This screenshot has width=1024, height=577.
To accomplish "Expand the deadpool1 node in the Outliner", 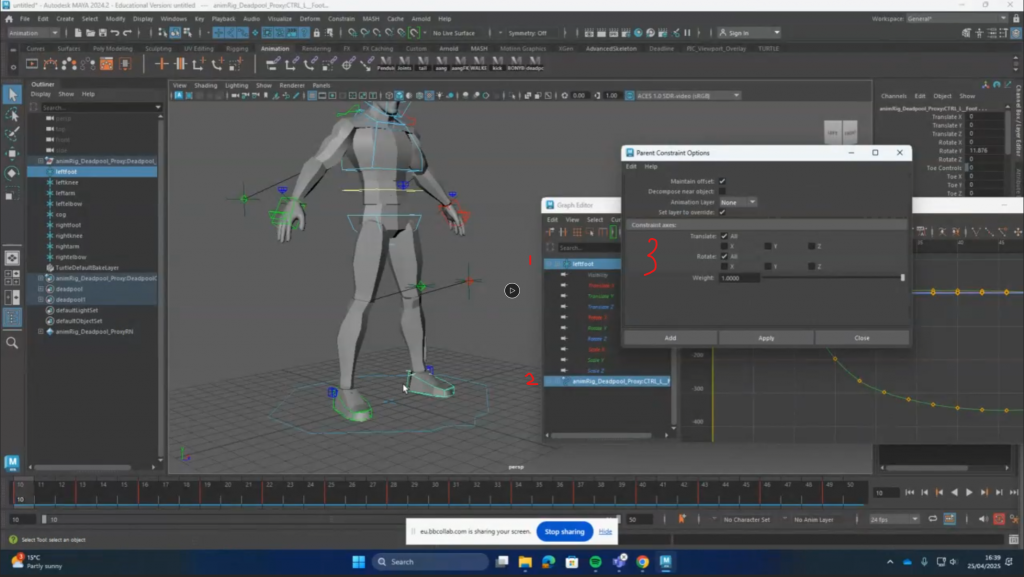I will tap(40, 300).
